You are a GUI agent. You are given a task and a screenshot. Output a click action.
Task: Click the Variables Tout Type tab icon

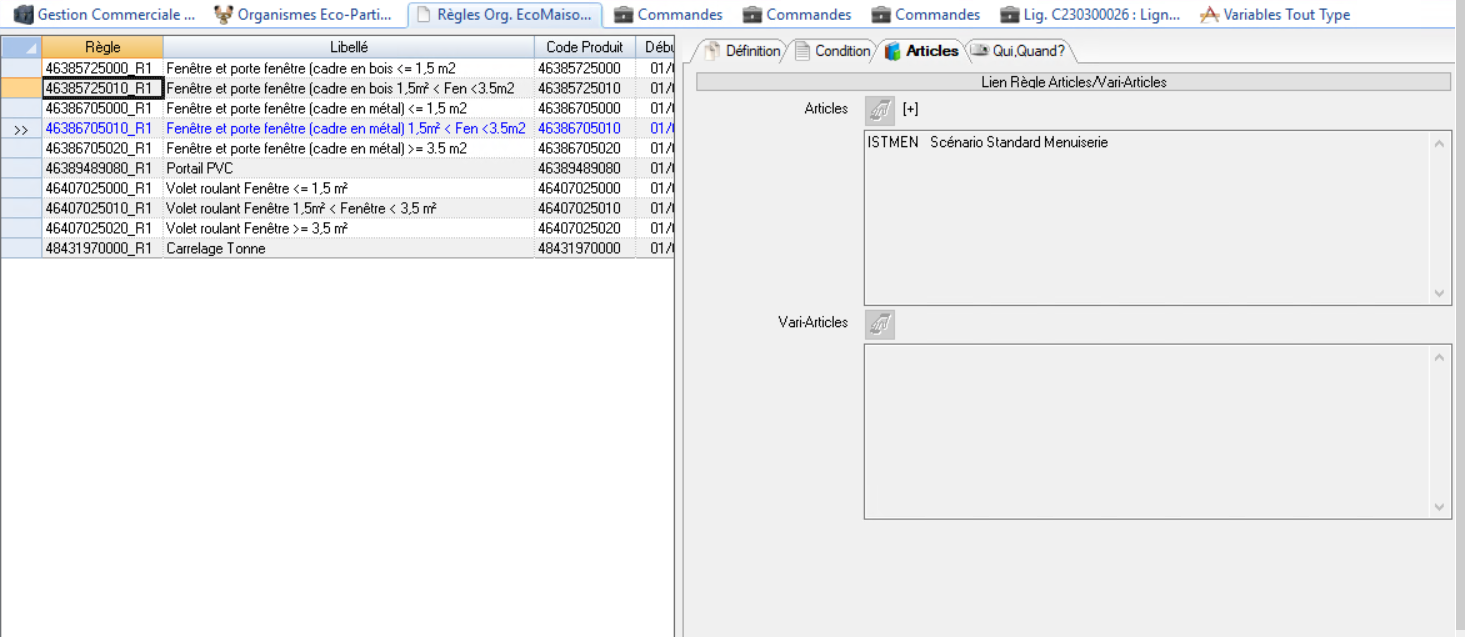point(1209,15)
